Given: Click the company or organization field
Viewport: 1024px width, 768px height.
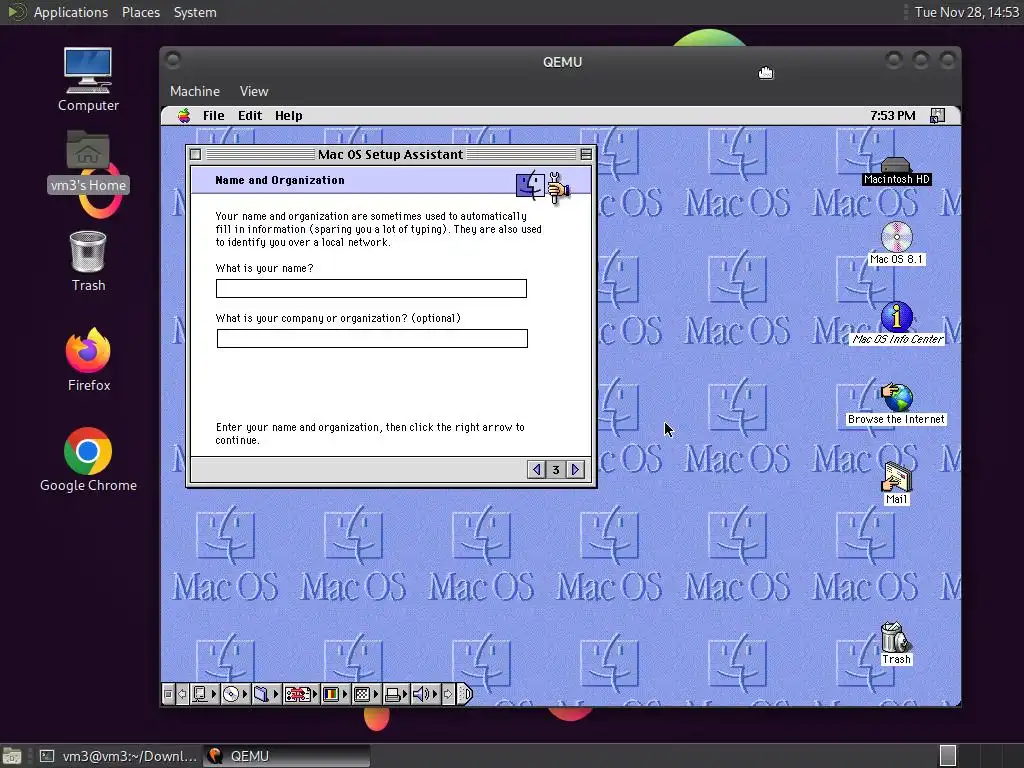Looking at the screenshot, I should 372,338.
